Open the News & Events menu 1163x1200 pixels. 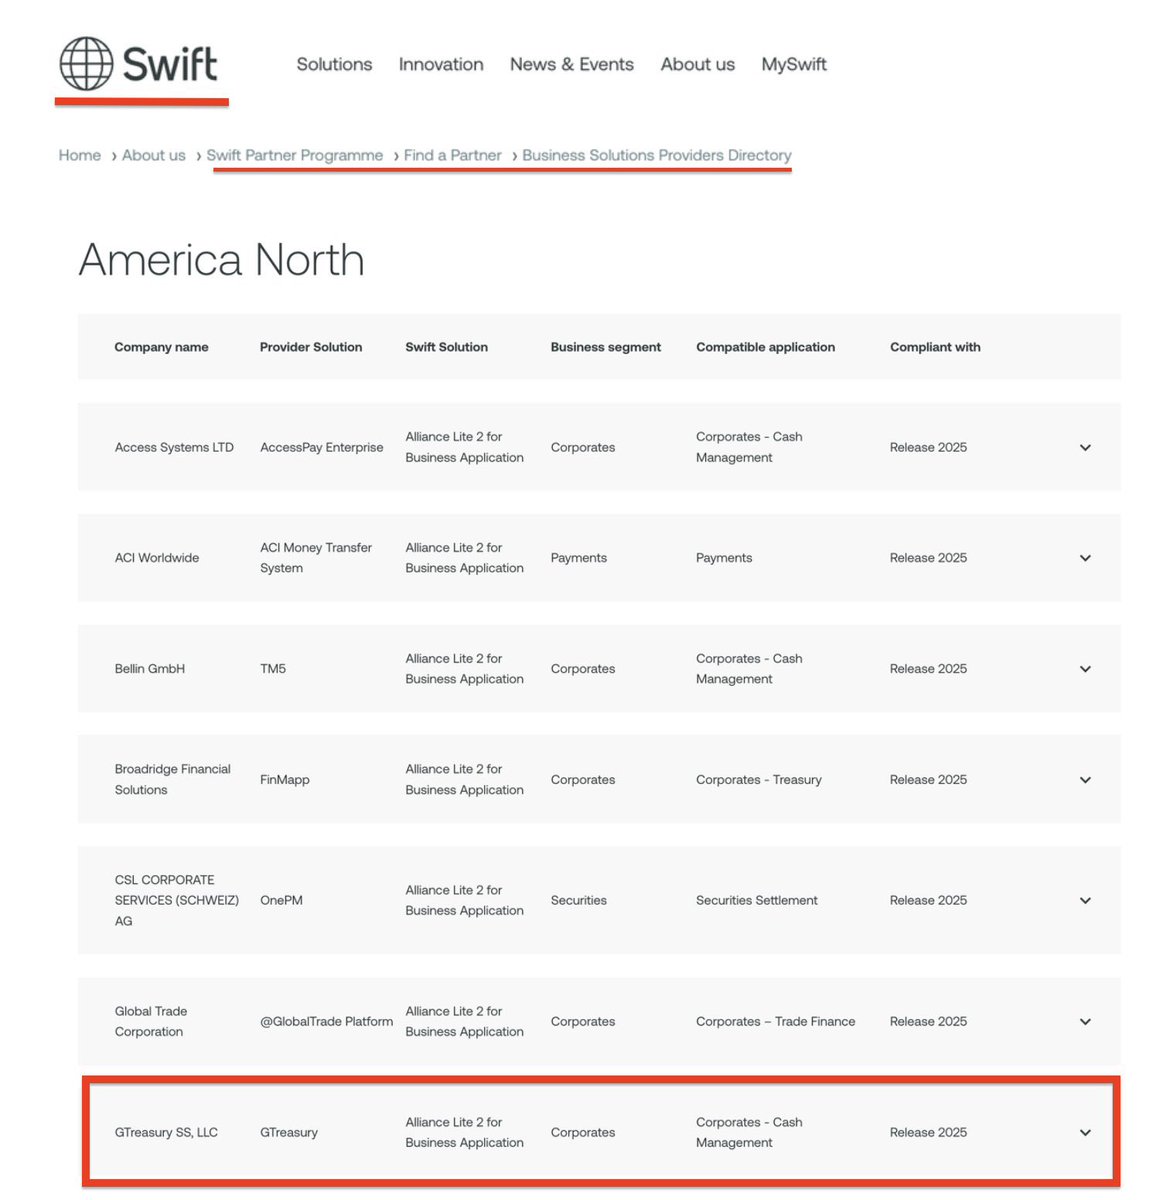point(572,64)
